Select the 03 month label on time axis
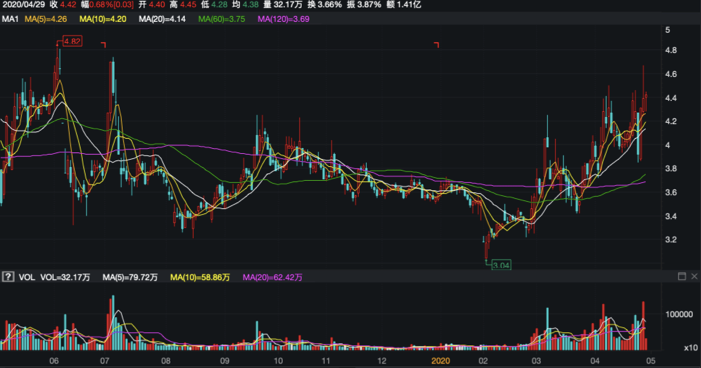This screenshot has height=368, width=701. (x=536, y=361)
